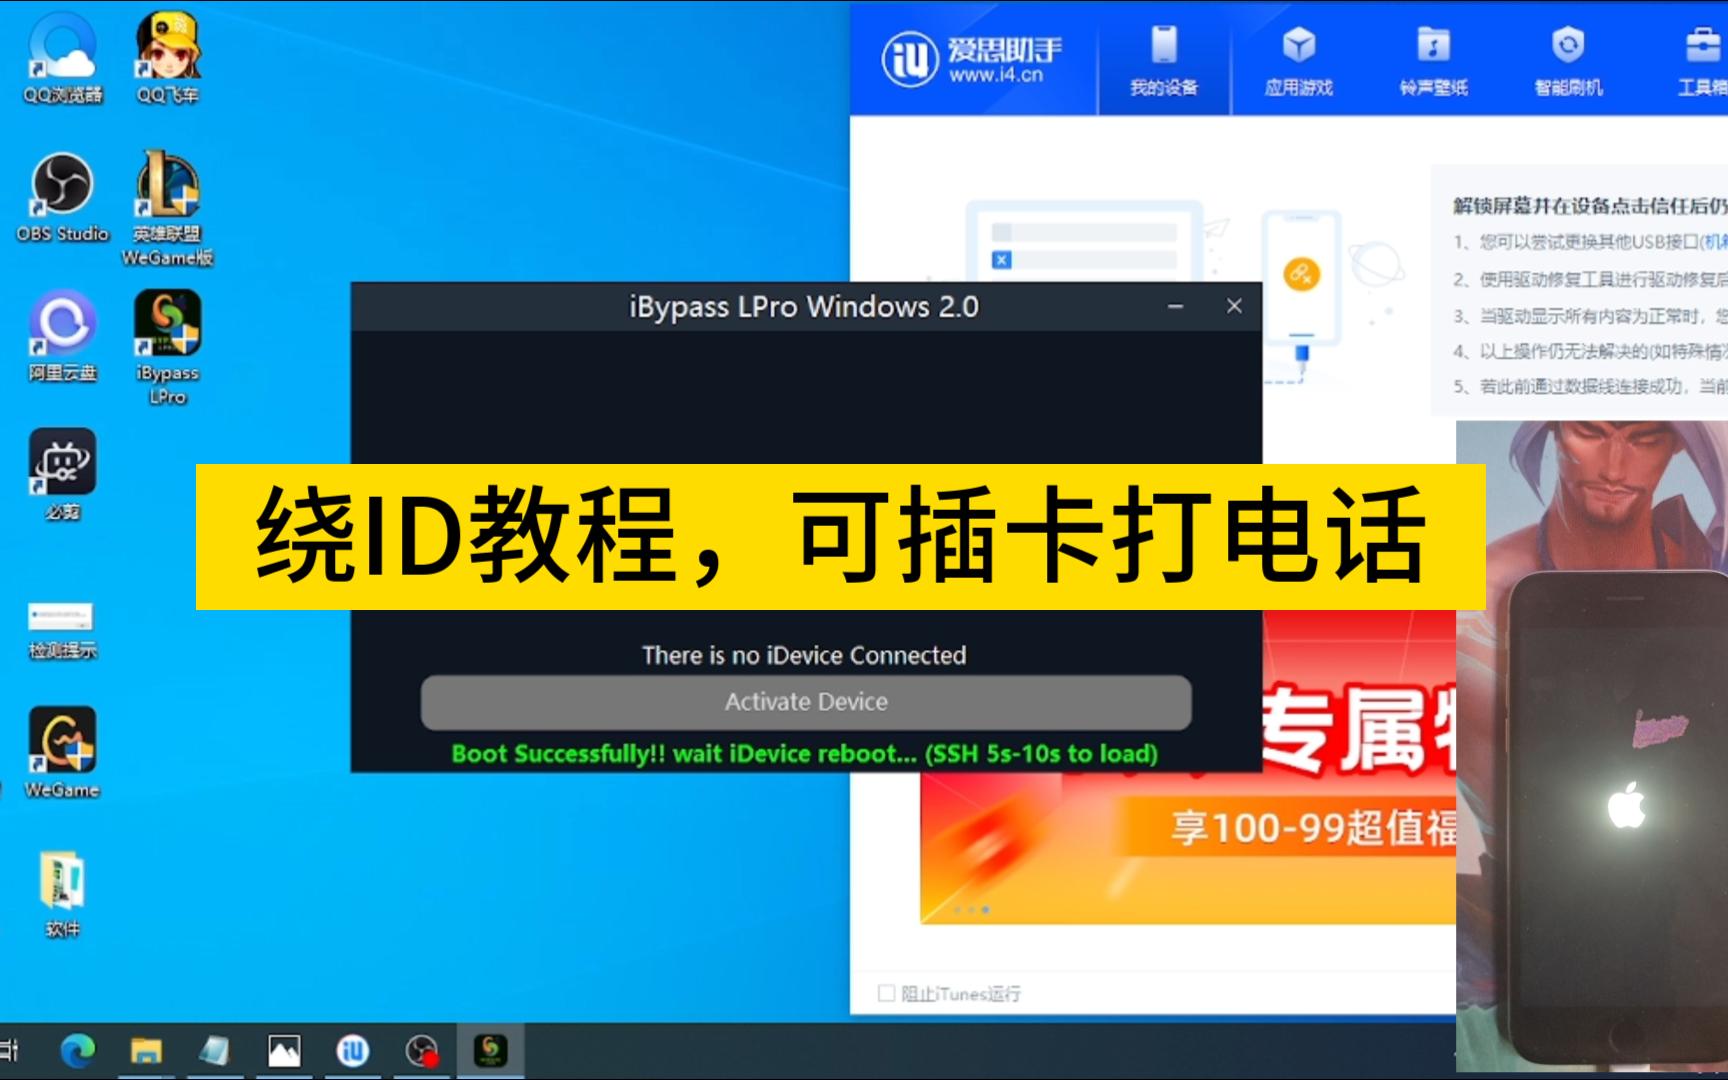
Task: Enable the 阻止iTunes运行 checkbox
Action: pos(884,993)
